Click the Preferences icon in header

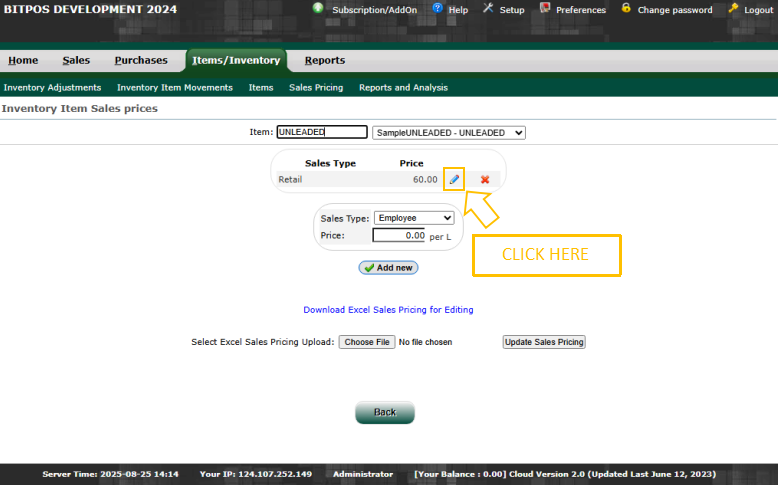[545, 9]
